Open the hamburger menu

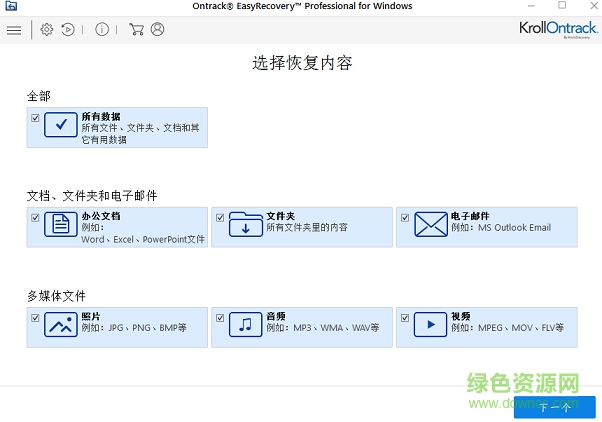(14, 30)
